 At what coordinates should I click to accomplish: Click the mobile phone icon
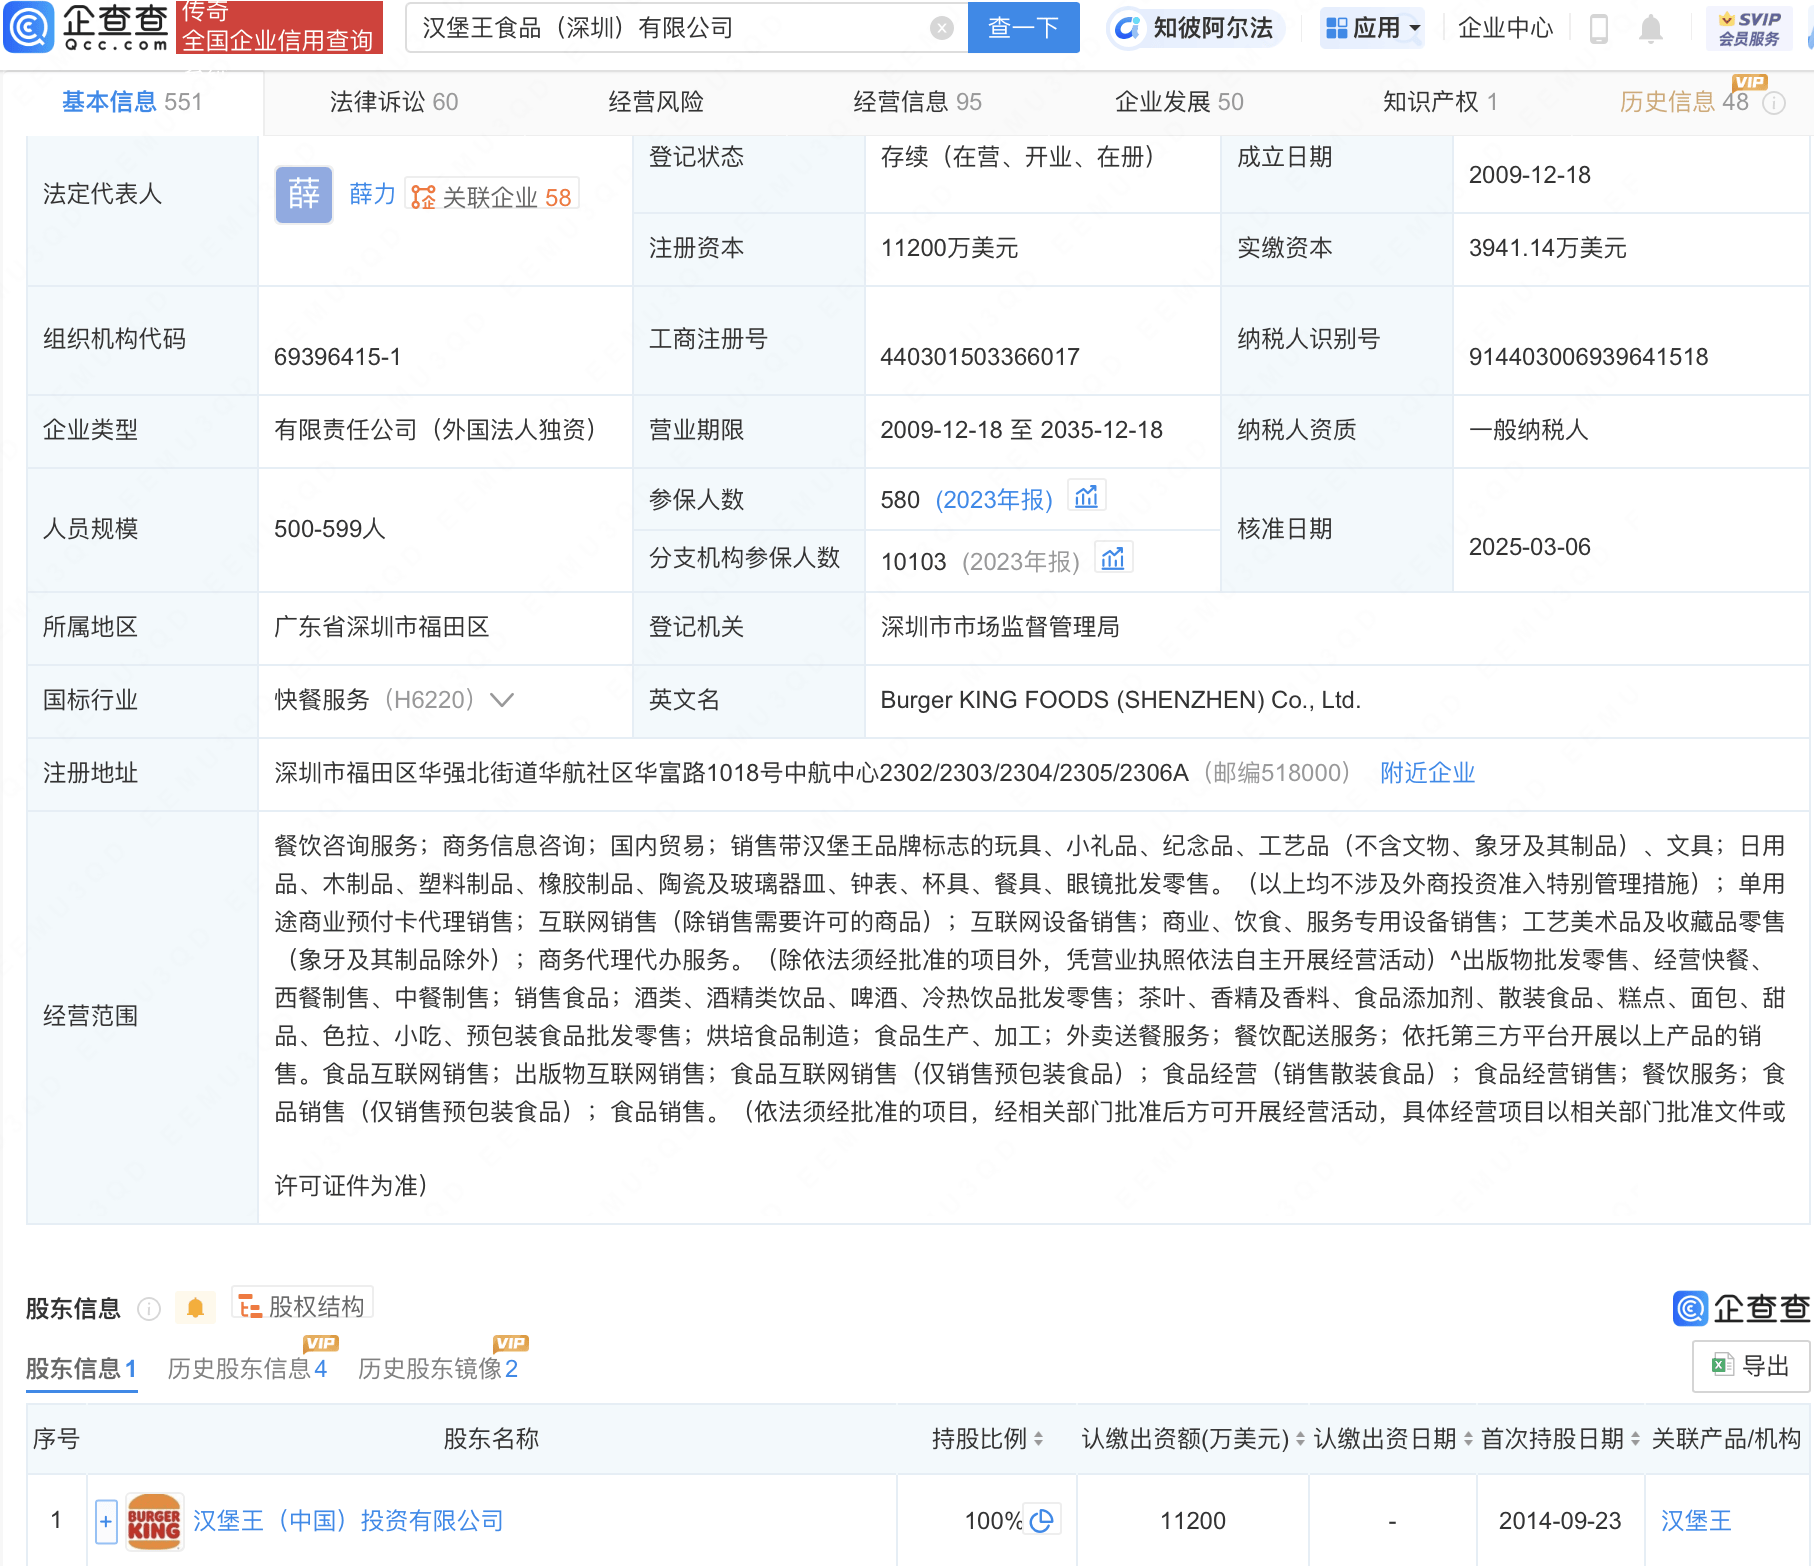point(1598,29)
